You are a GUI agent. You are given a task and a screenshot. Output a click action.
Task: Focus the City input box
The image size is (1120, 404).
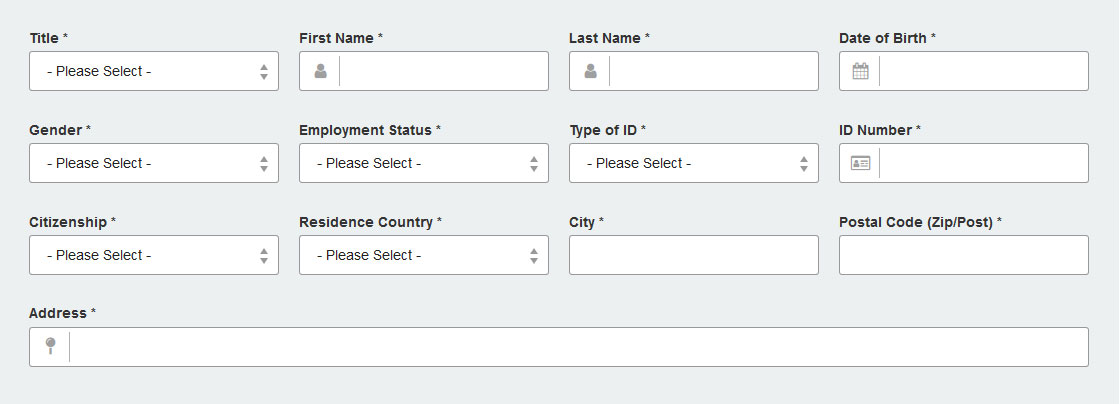694,255
